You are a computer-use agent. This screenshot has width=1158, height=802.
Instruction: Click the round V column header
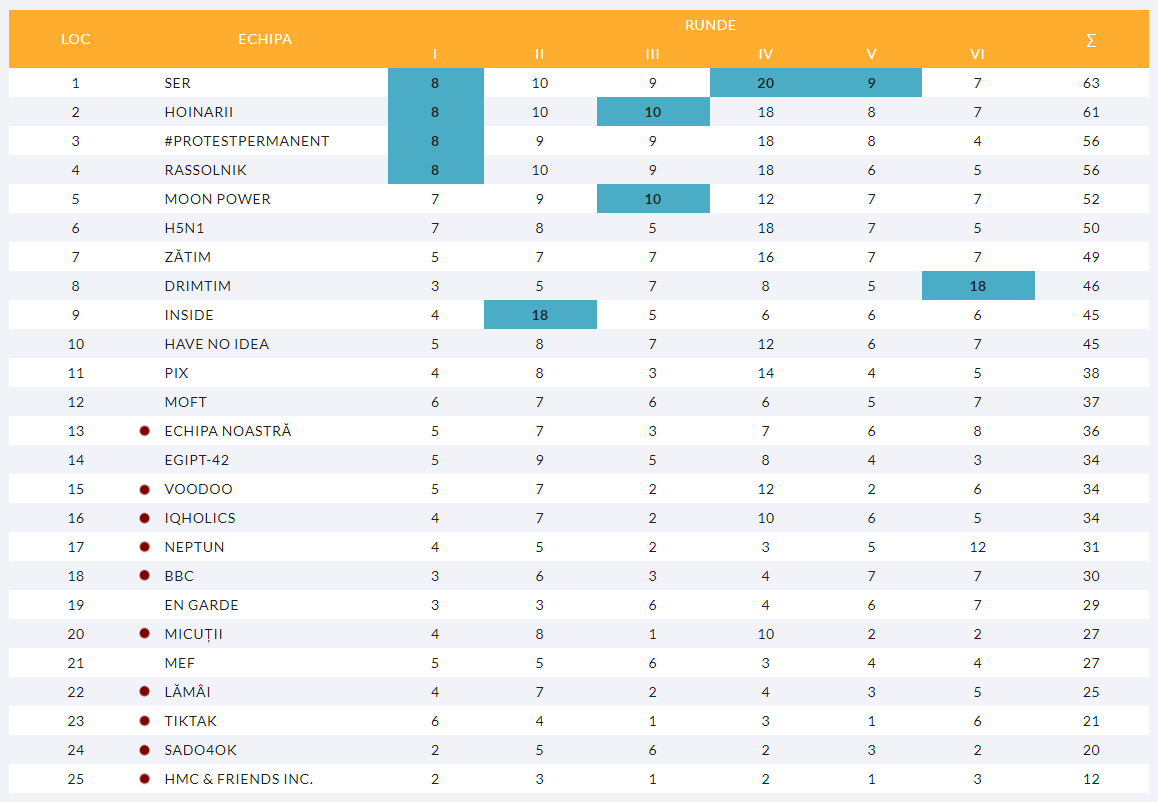[871, 54]
